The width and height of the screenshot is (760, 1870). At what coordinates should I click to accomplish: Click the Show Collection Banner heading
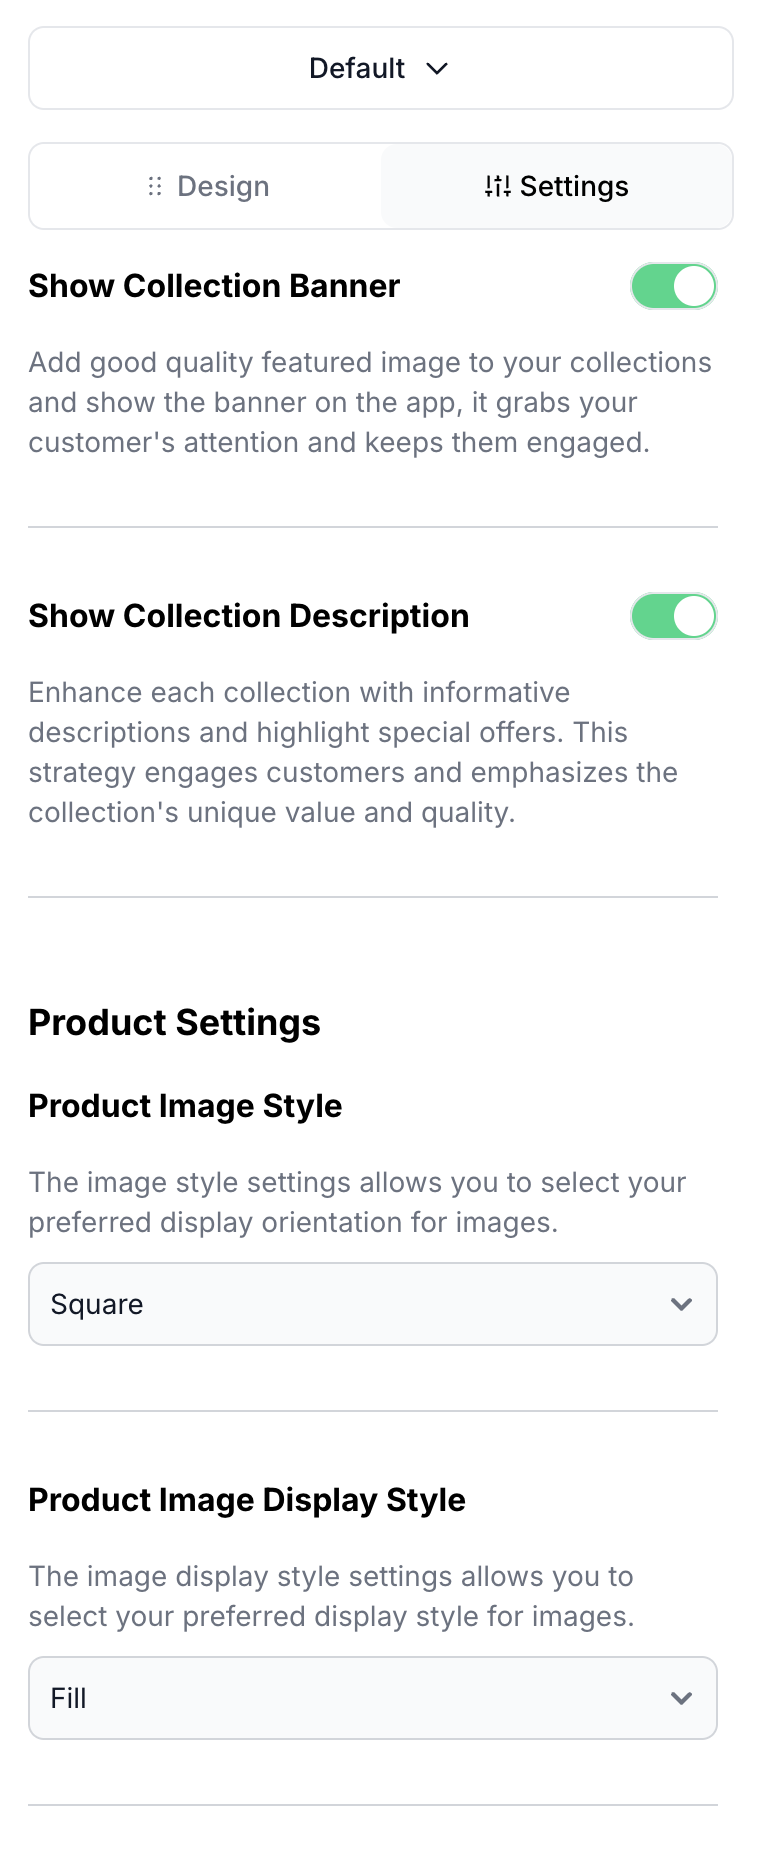(x=214, y=286)
